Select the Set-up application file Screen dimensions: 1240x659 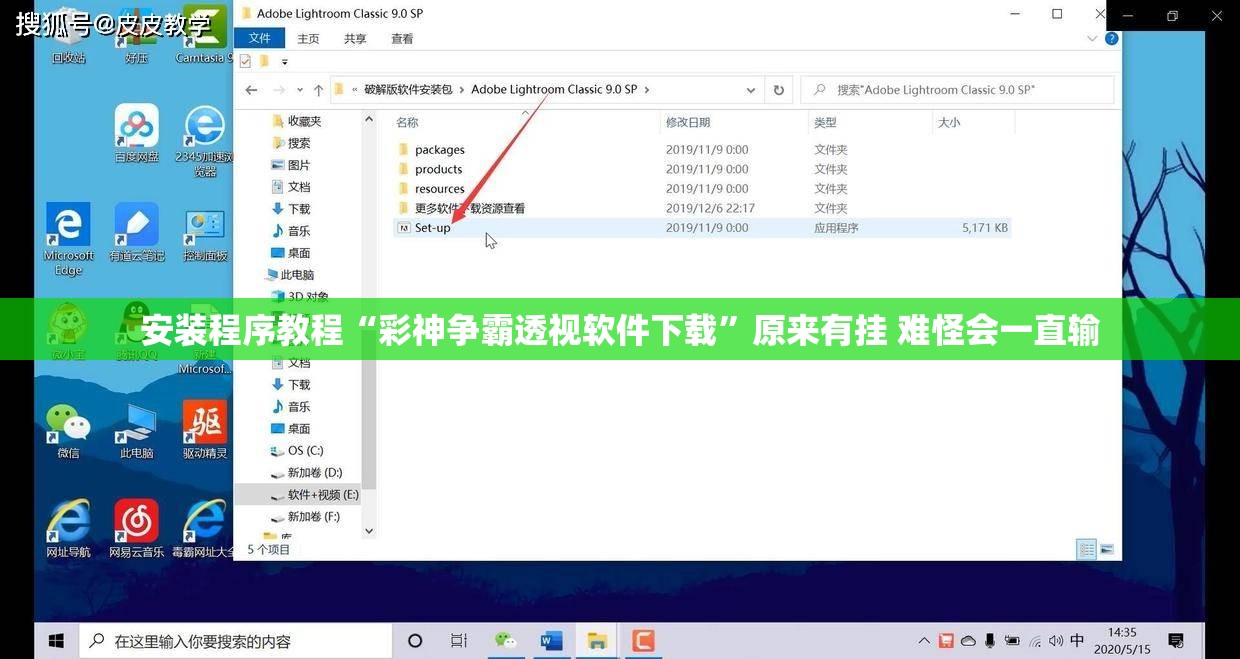tap(432, 228)
